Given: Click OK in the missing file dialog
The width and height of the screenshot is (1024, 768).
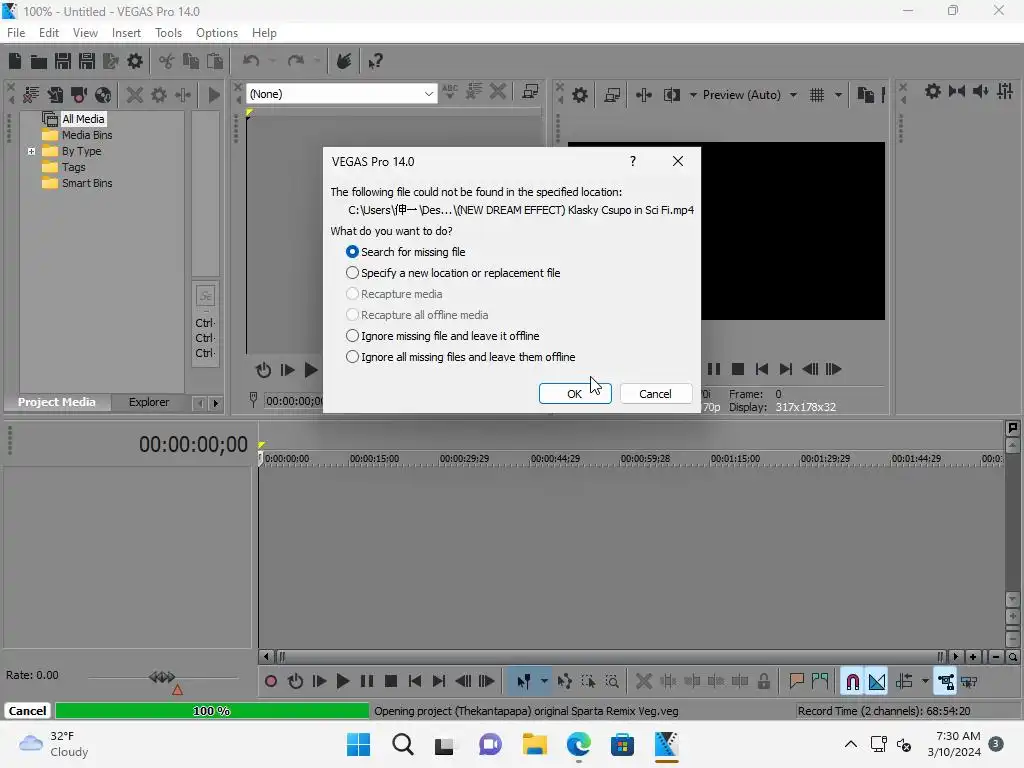Looking at the screenshot, I should [x=575, y=394].
